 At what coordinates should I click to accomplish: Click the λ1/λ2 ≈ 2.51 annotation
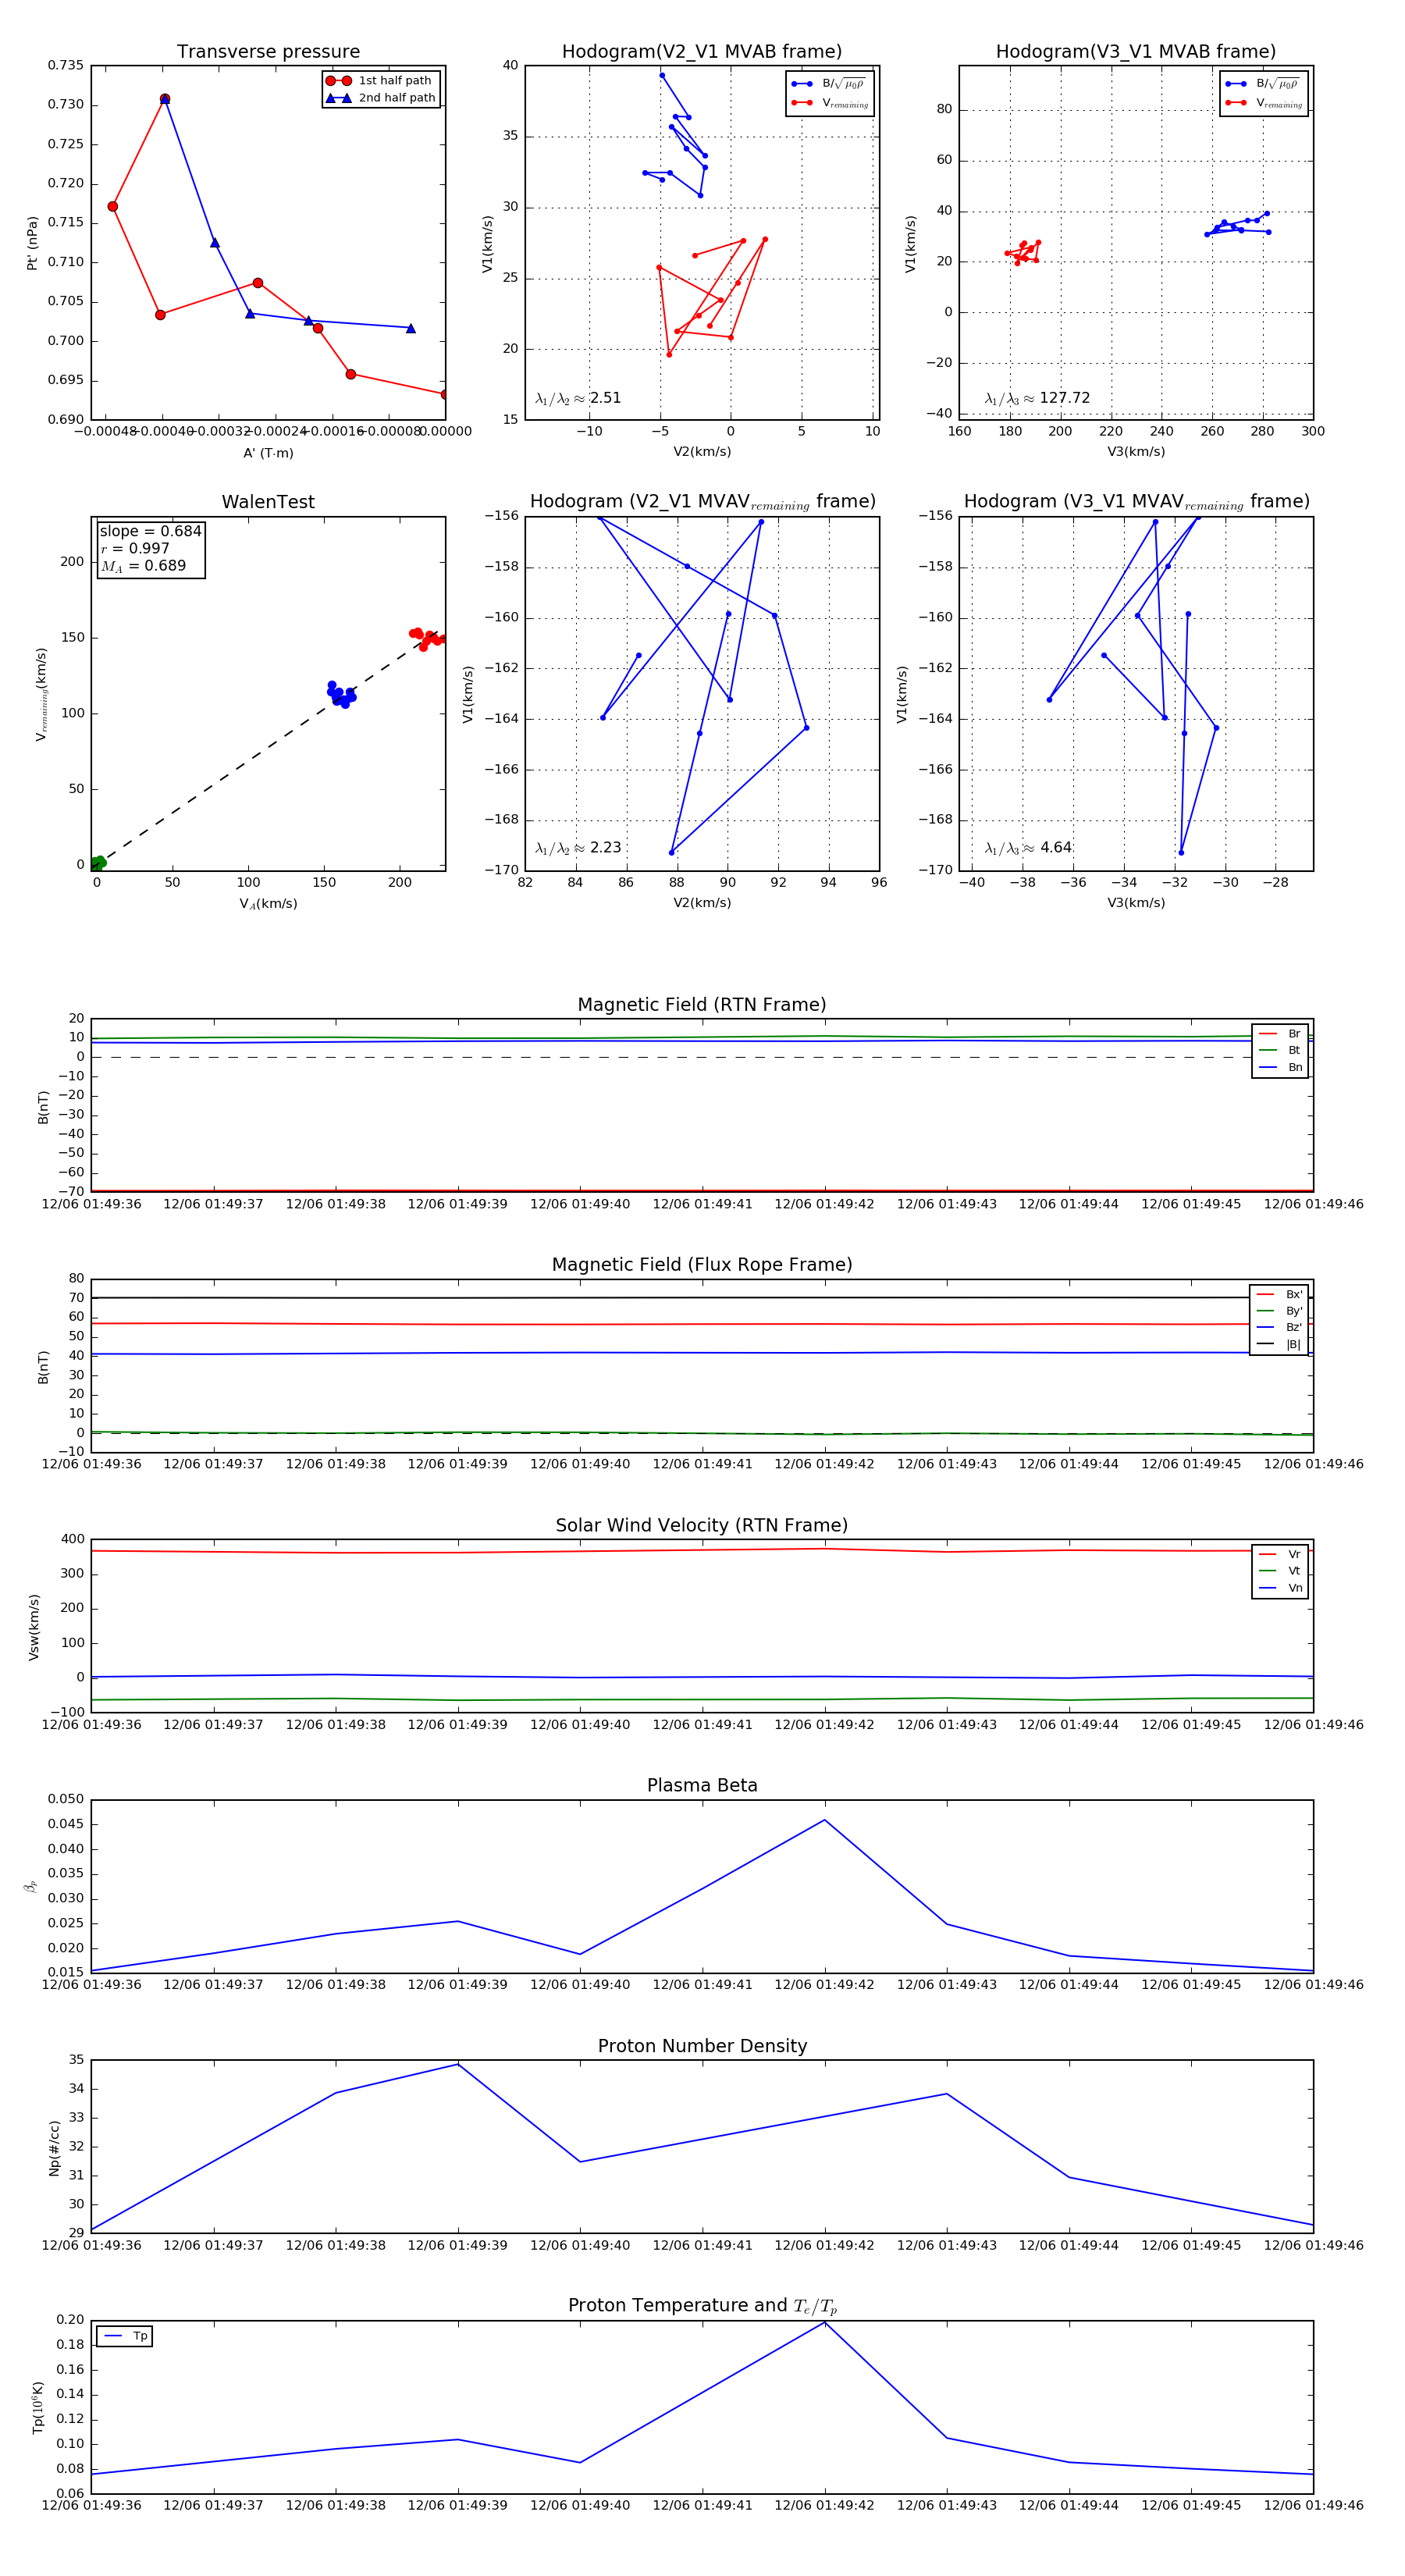click(x=578, y=398)
